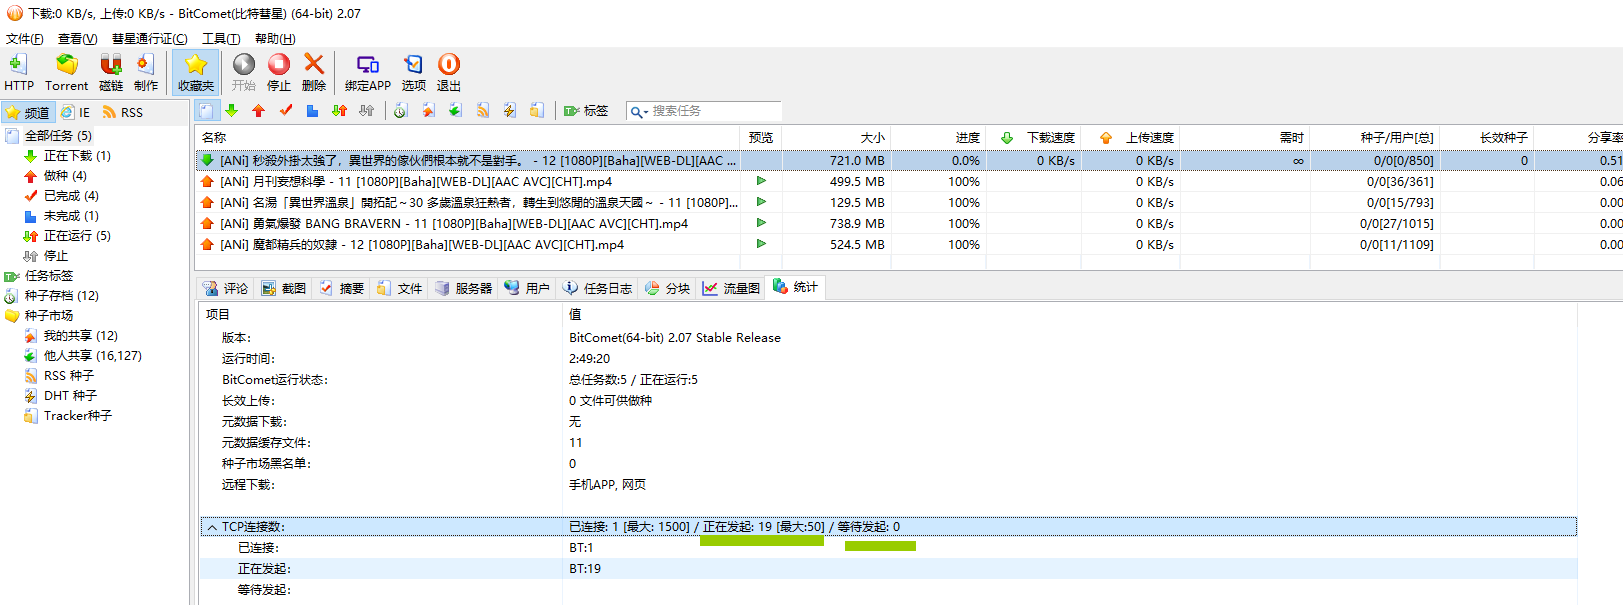Open the 彗星通行证(C) menu
The width and height of the screenshot is (1623, 605).
tap(149, 39)
